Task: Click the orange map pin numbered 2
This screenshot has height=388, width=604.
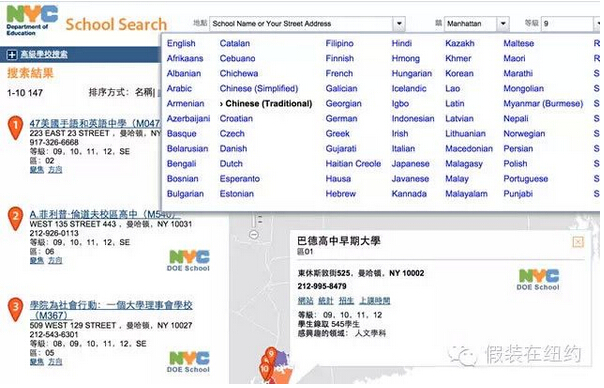Action: (15, 218)
